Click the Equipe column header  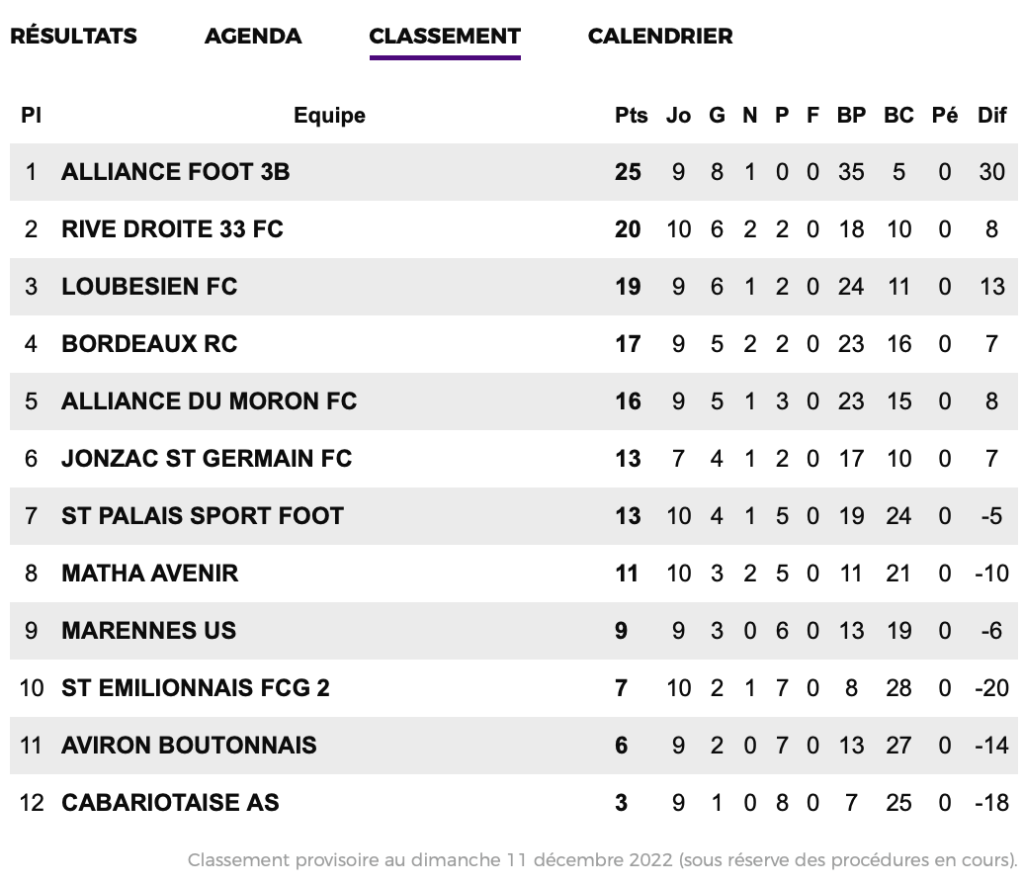tap(329, 116)
